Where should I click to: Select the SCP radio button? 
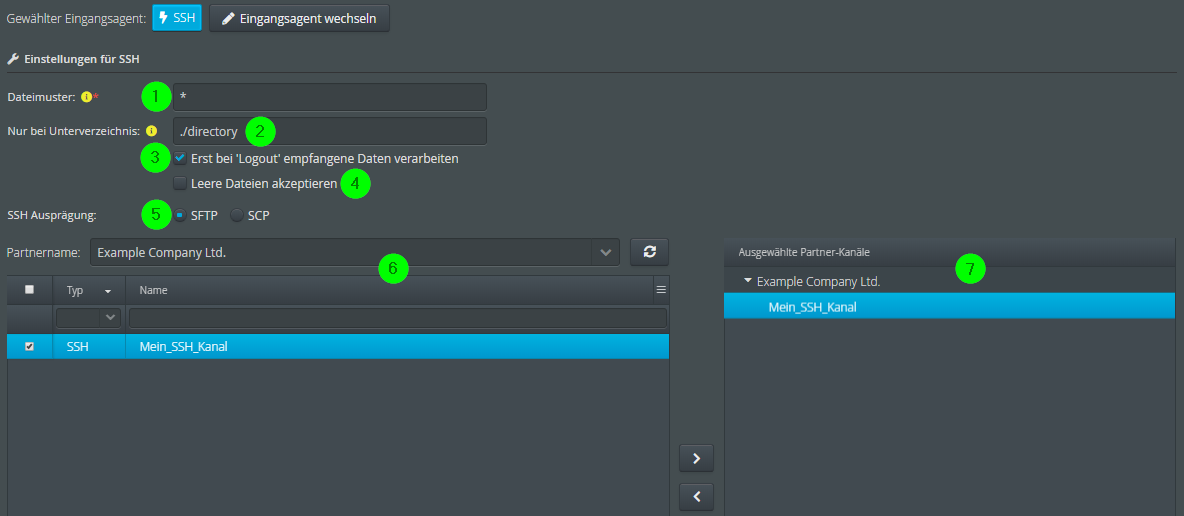tap(237, 215)
